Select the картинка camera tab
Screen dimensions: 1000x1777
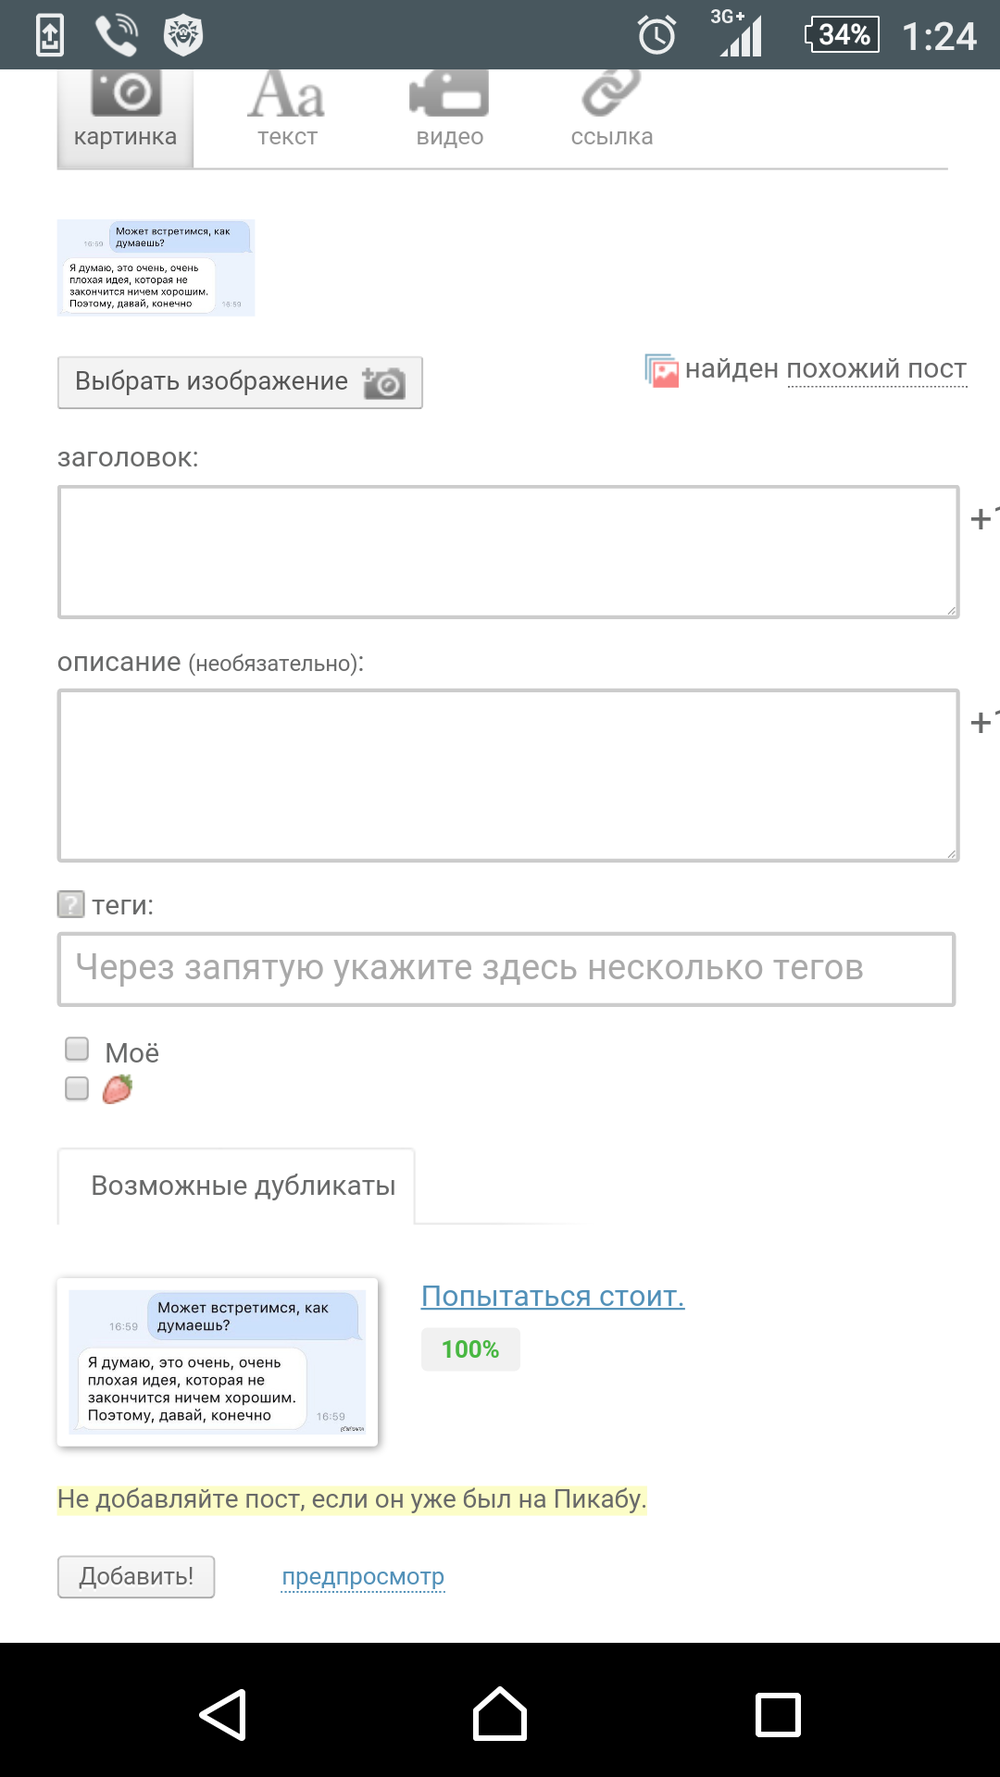[125, 113]
